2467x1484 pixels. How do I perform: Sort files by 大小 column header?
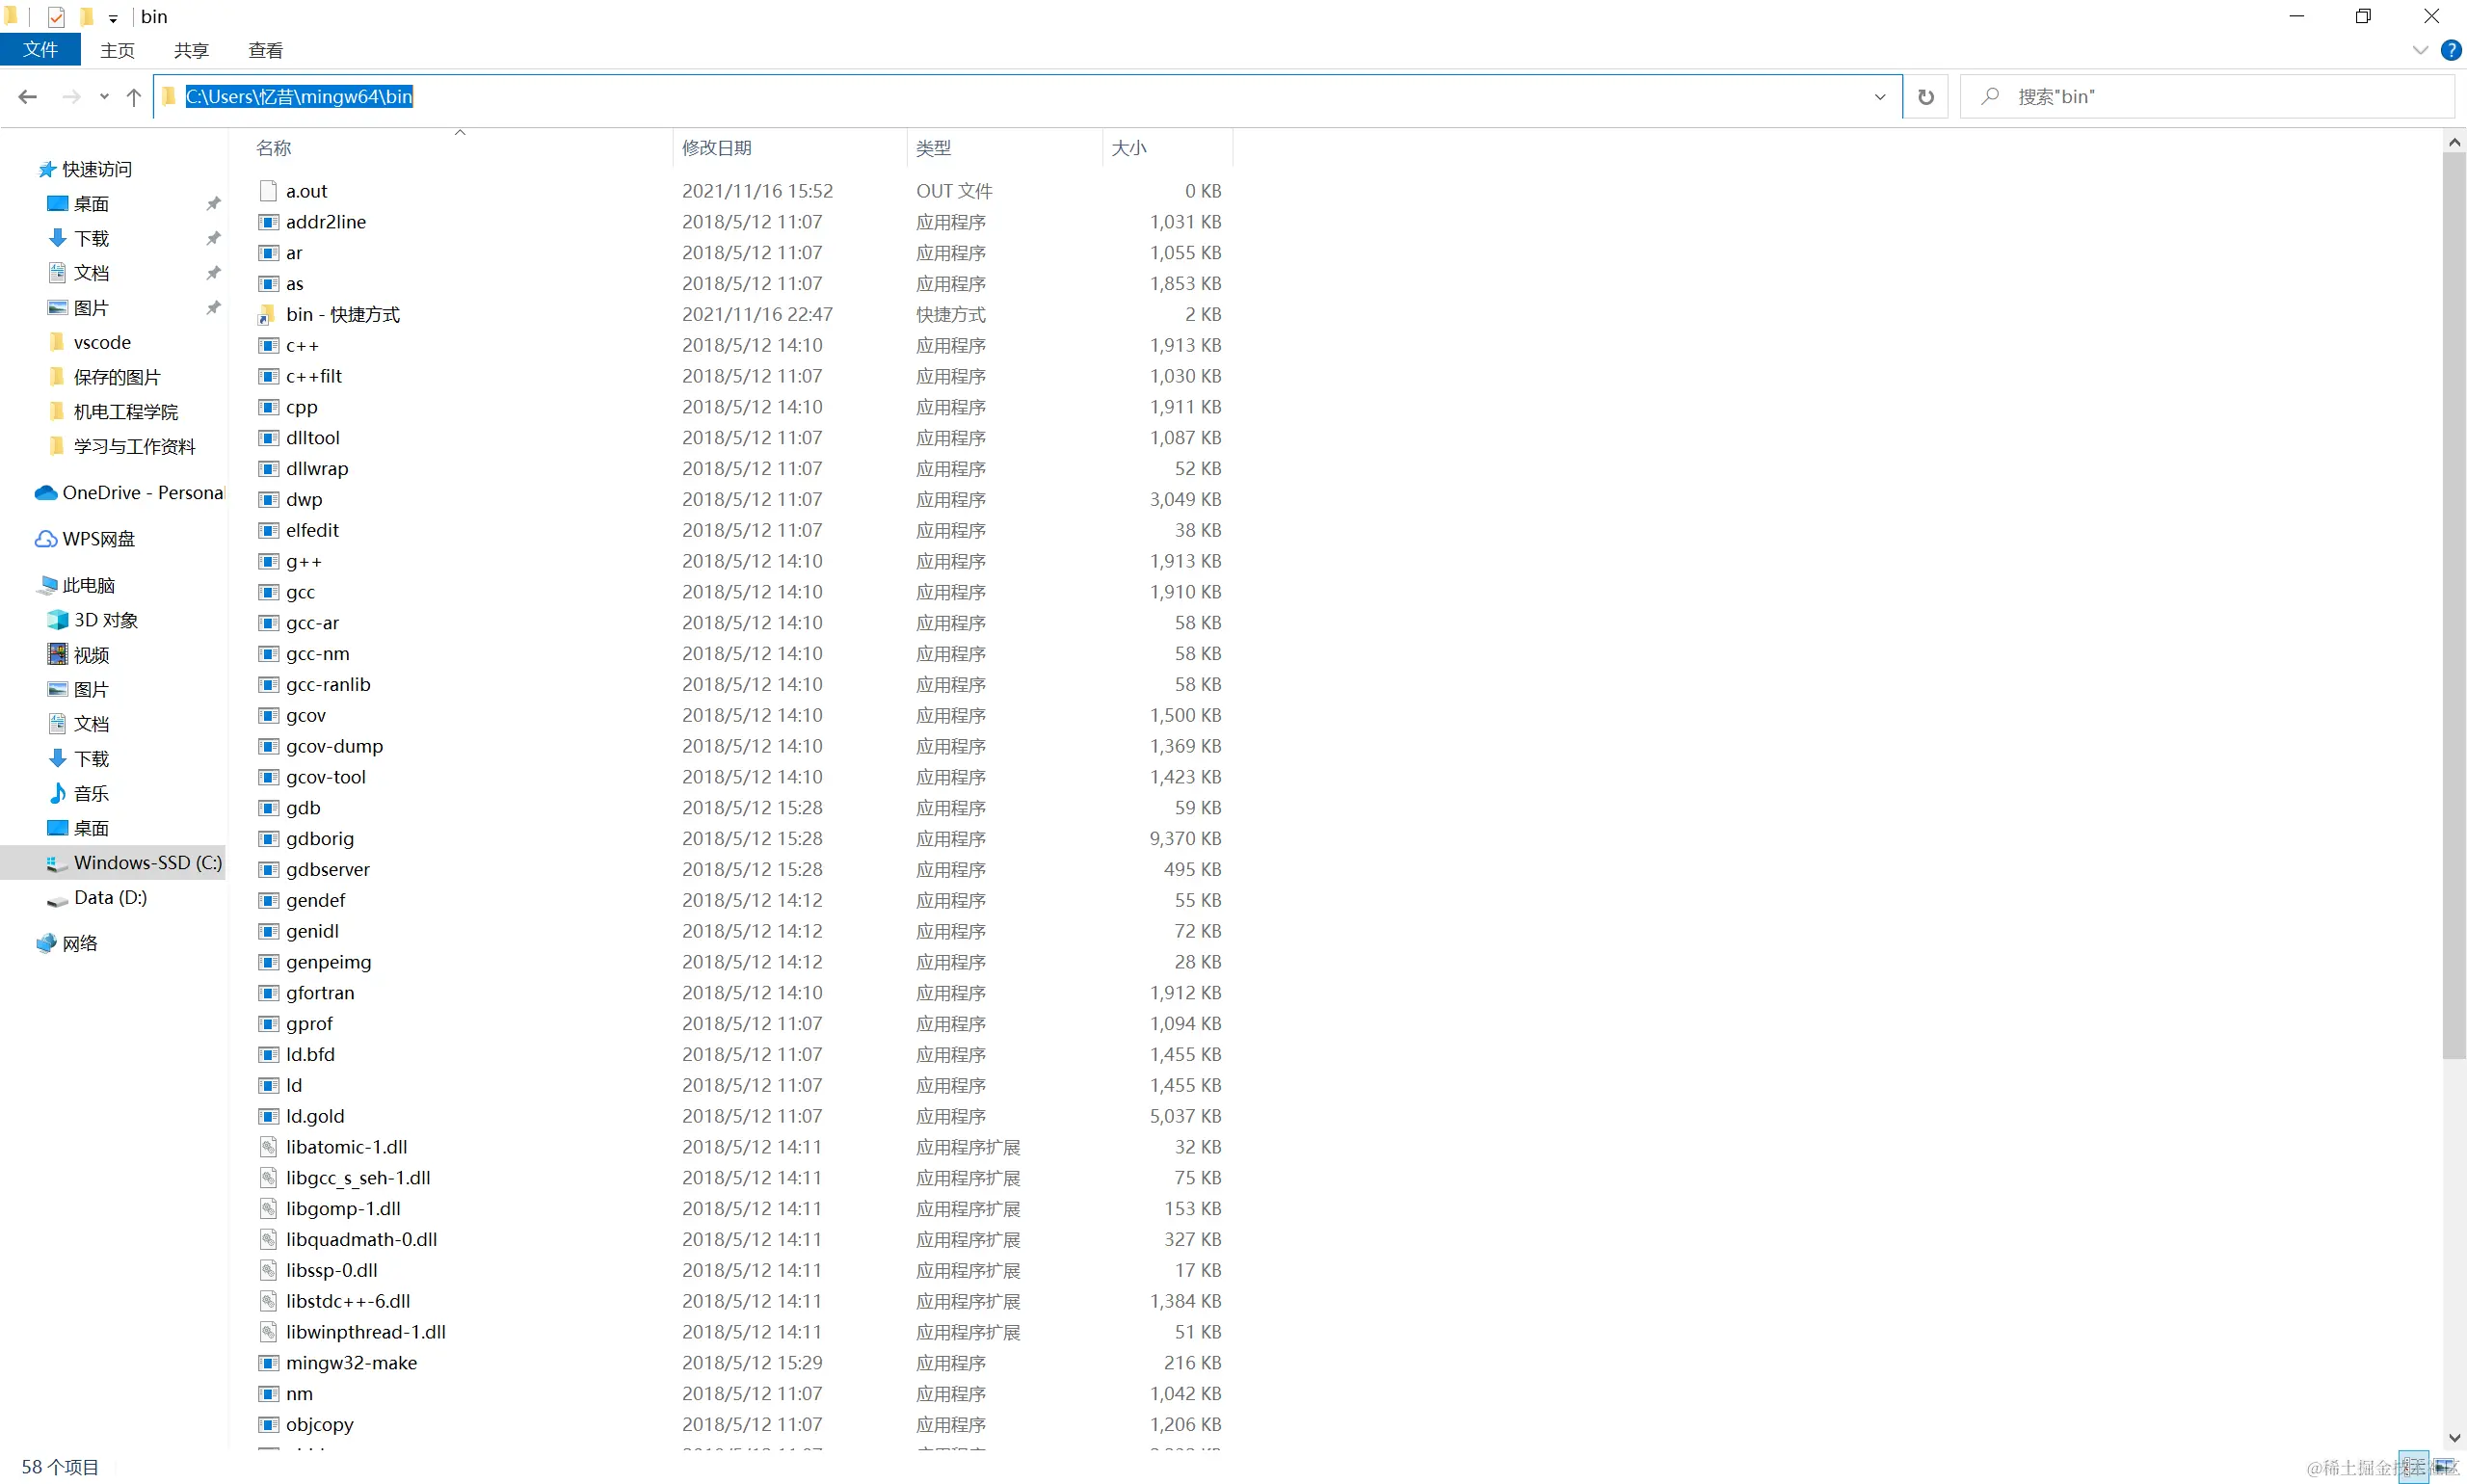point(1128,147)
